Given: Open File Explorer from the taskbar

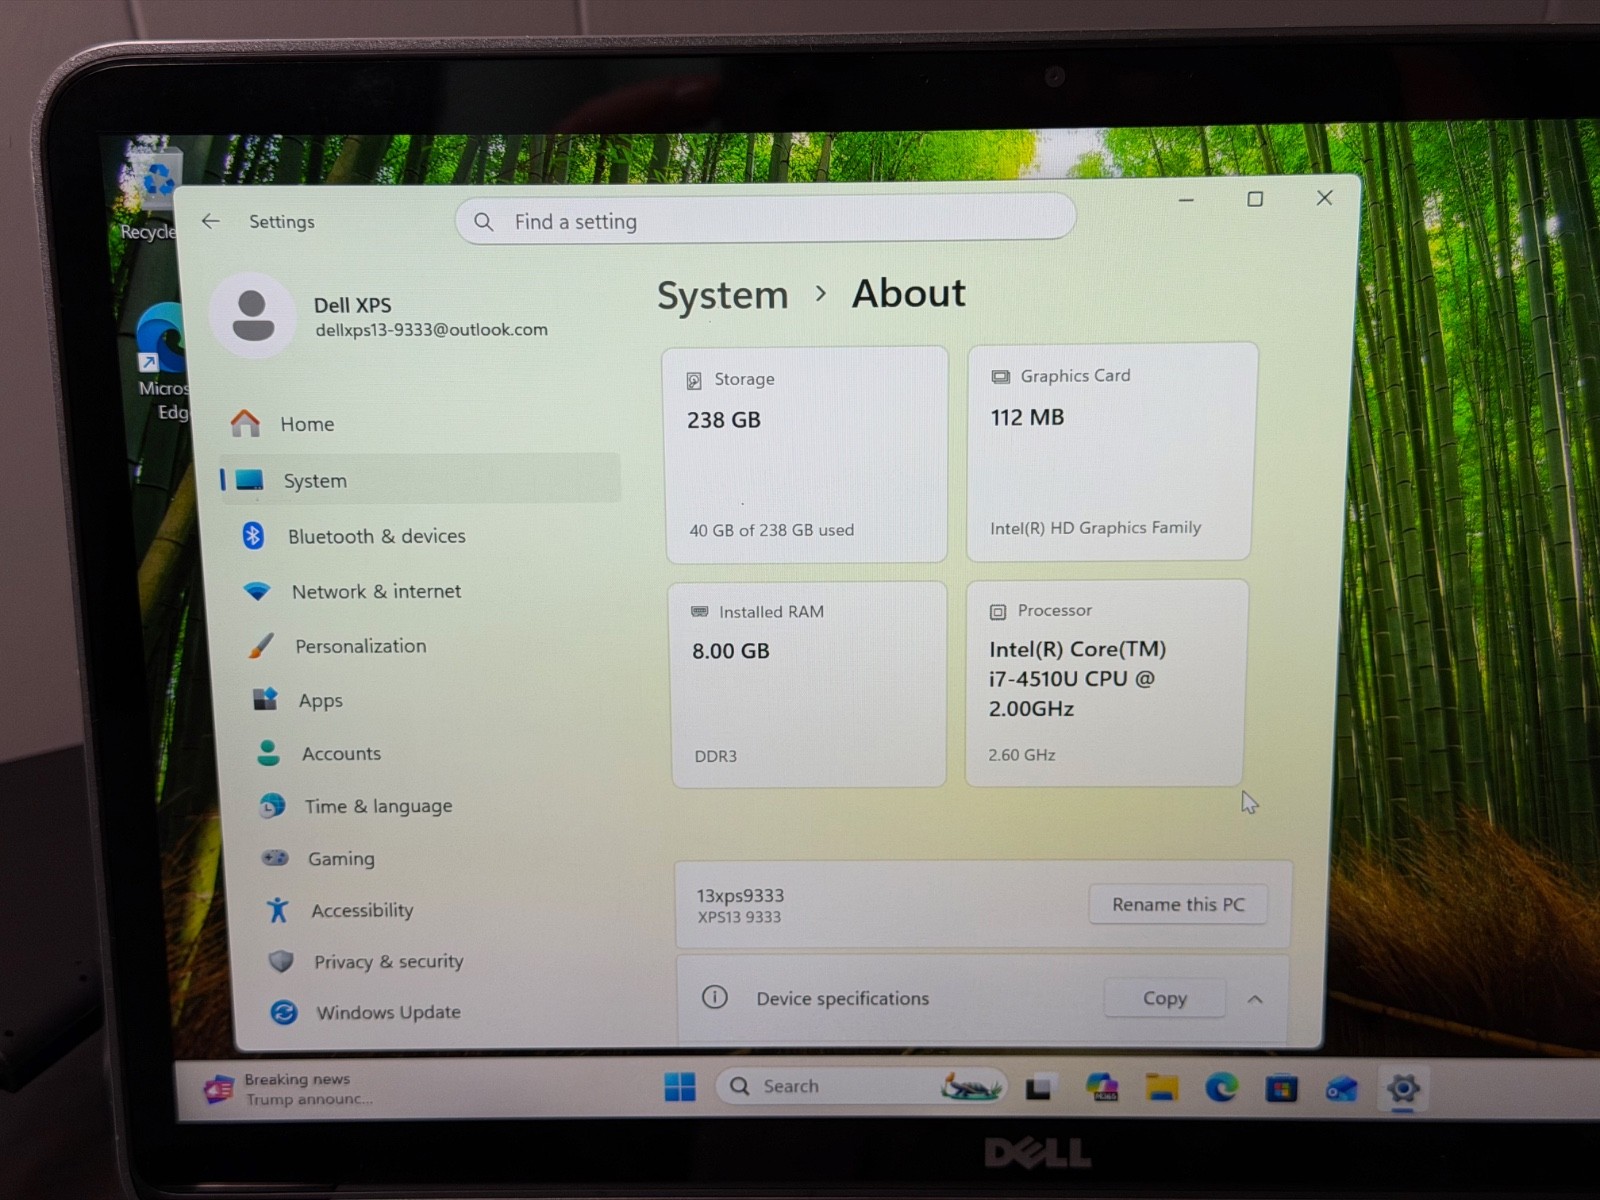Looking at the screenshot, I should (x=1161, y=1087).
